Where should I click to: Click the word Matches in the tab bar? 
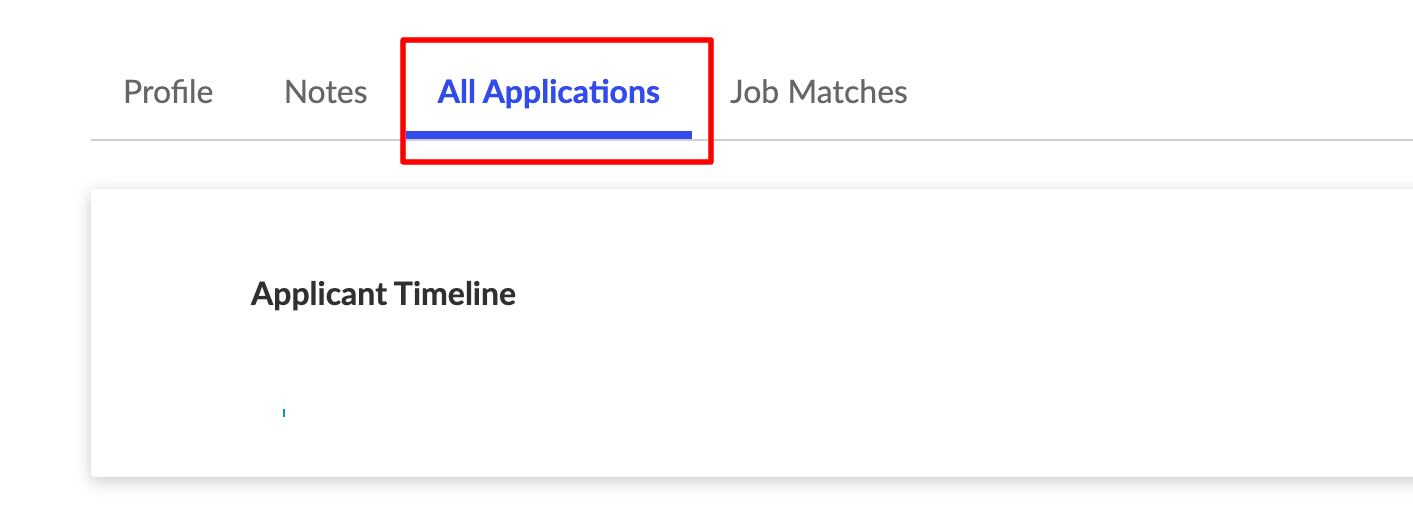(847, 92)
